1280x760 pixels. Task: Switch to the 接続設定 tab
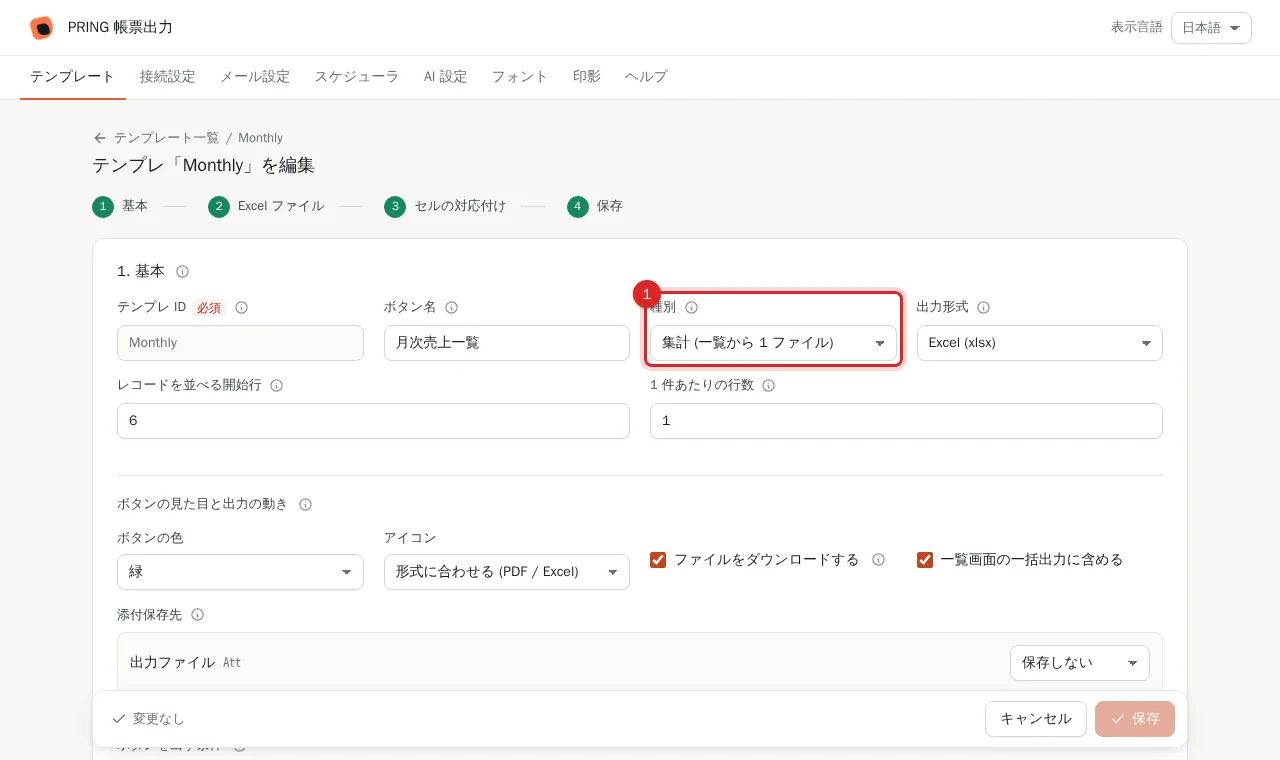[x=168, y=77]
